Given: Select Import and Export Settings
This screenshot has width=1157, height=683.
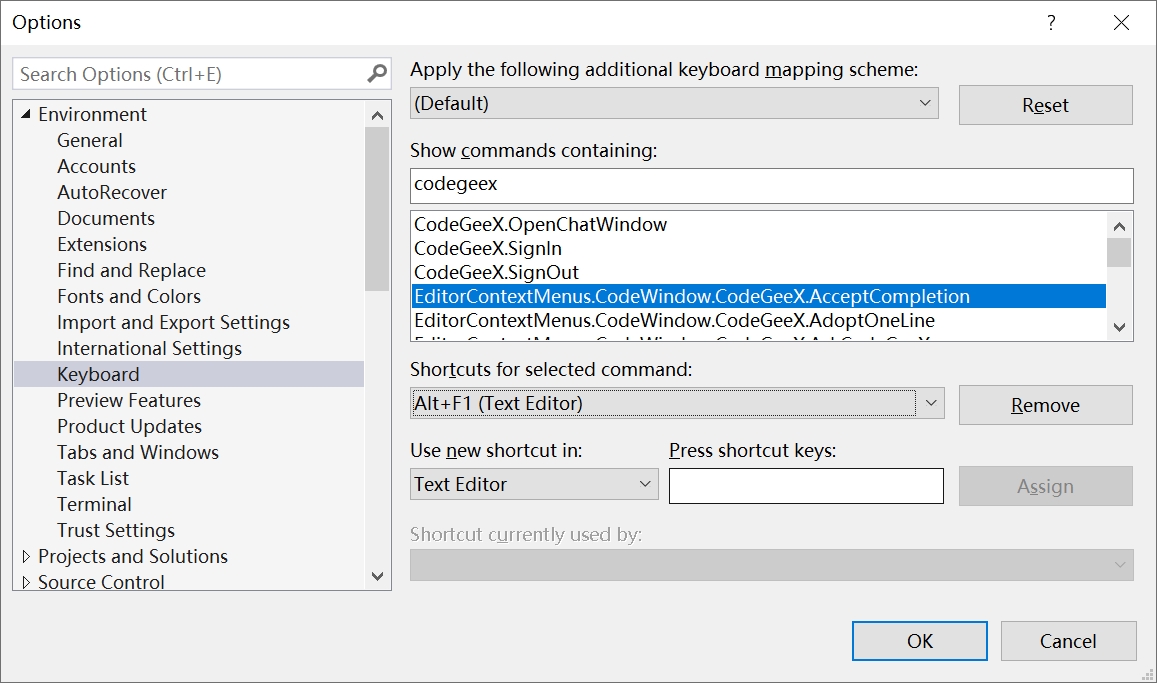Looking at the screenshot, I should [x=173, y=322].
